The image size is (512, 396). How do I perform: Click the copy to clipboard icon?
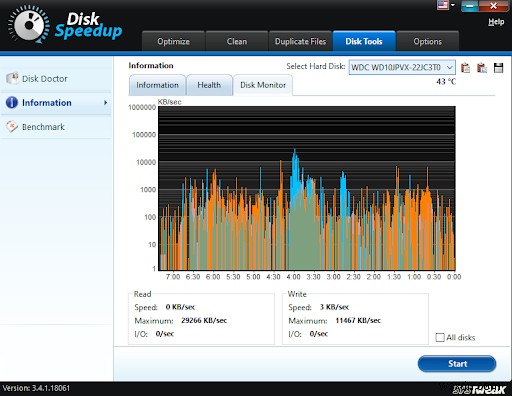tap(465, 67)
